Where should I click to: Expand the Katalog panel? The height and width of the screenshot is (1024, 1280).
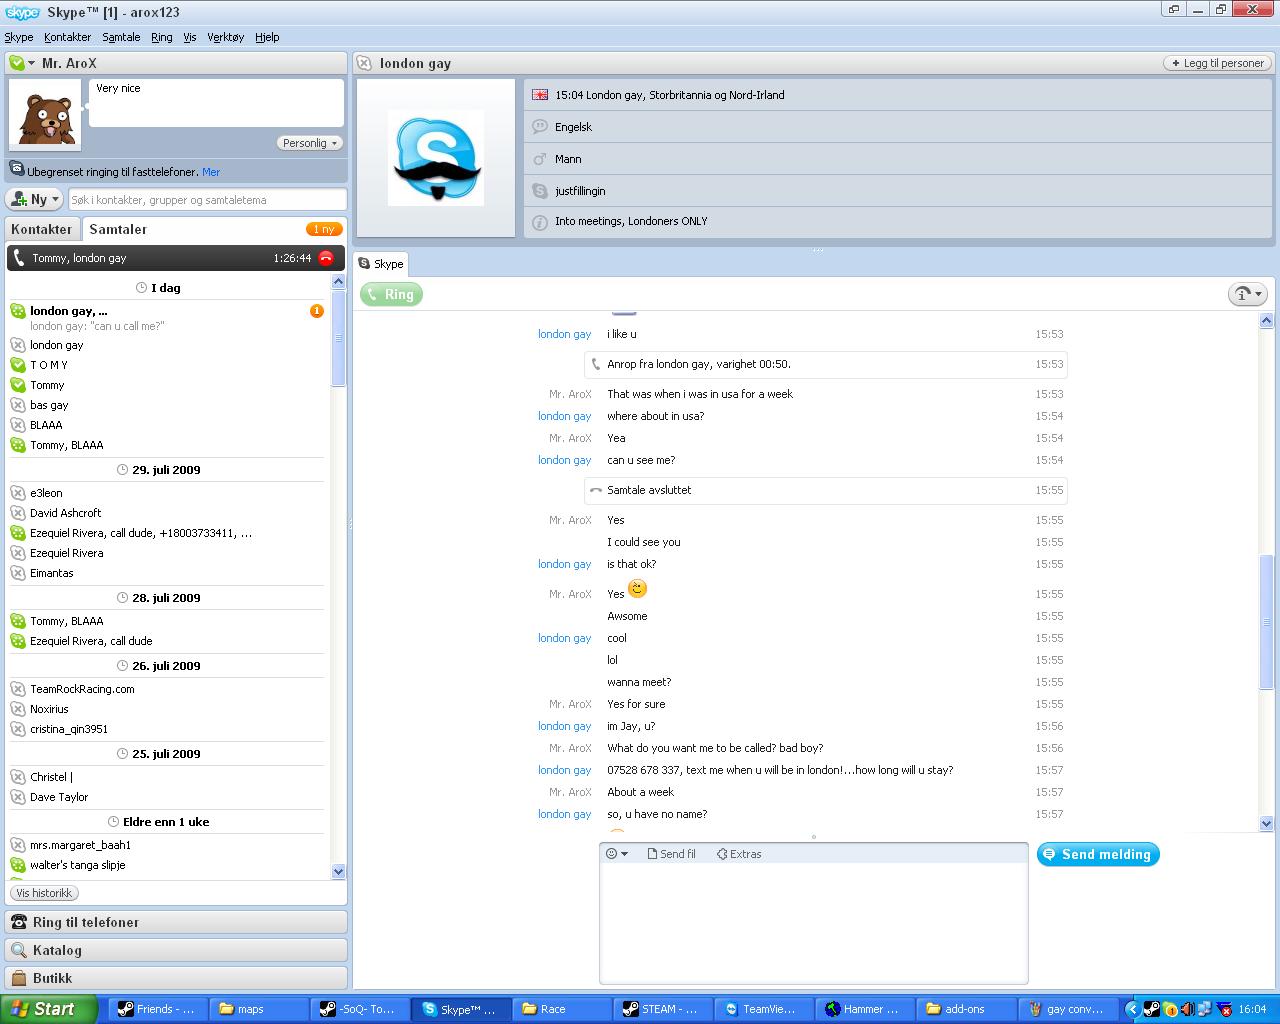176,950
